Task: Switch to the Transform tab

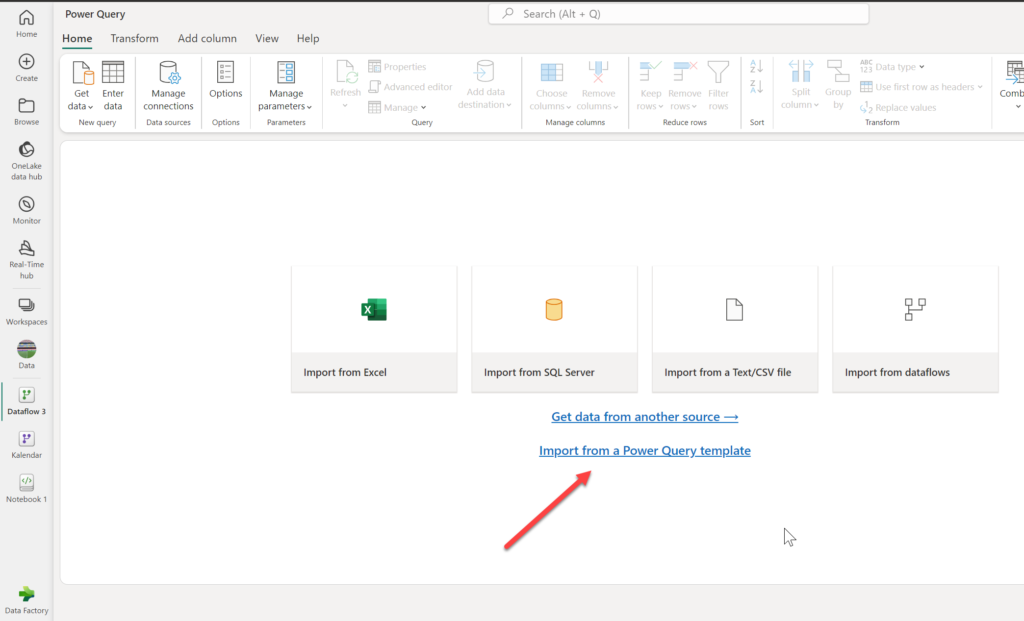Action: 135,39
